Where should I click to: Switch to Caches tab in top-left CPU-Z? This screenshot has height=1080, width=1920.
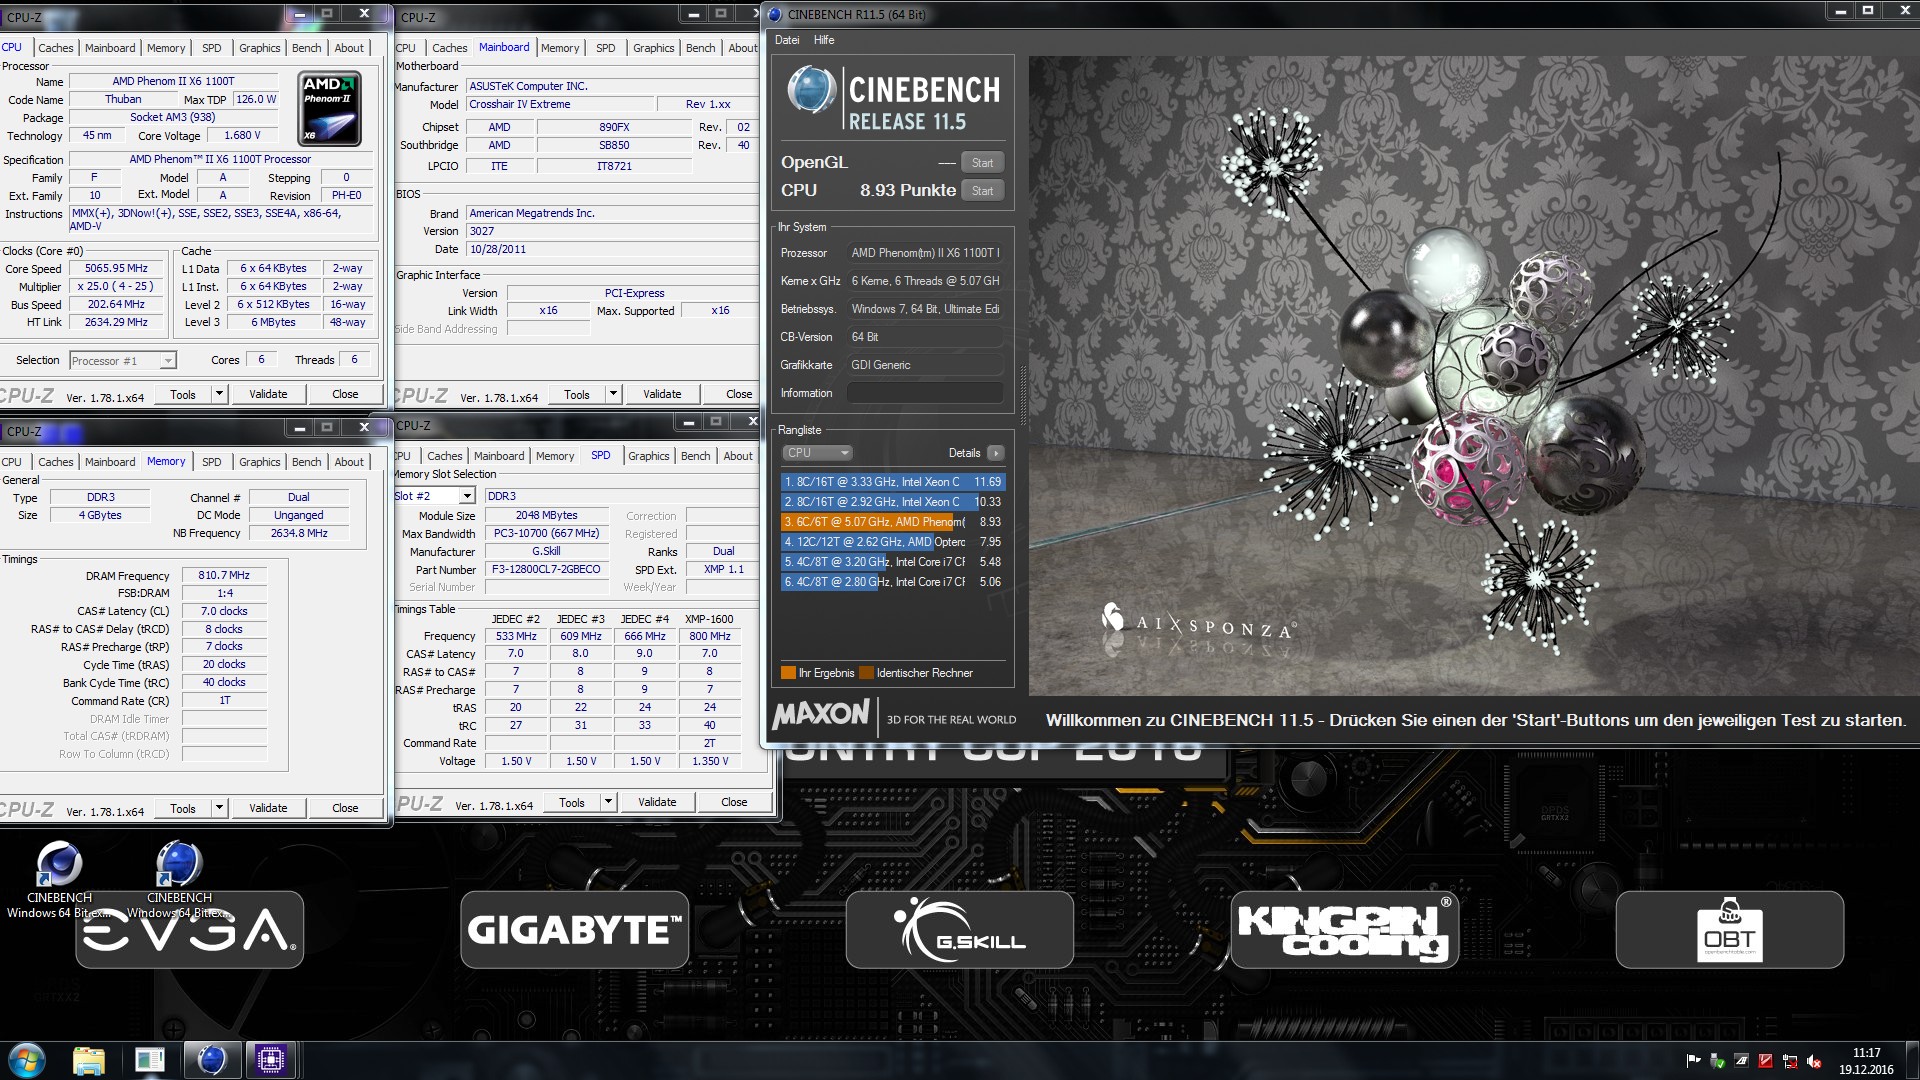(56, 48)
